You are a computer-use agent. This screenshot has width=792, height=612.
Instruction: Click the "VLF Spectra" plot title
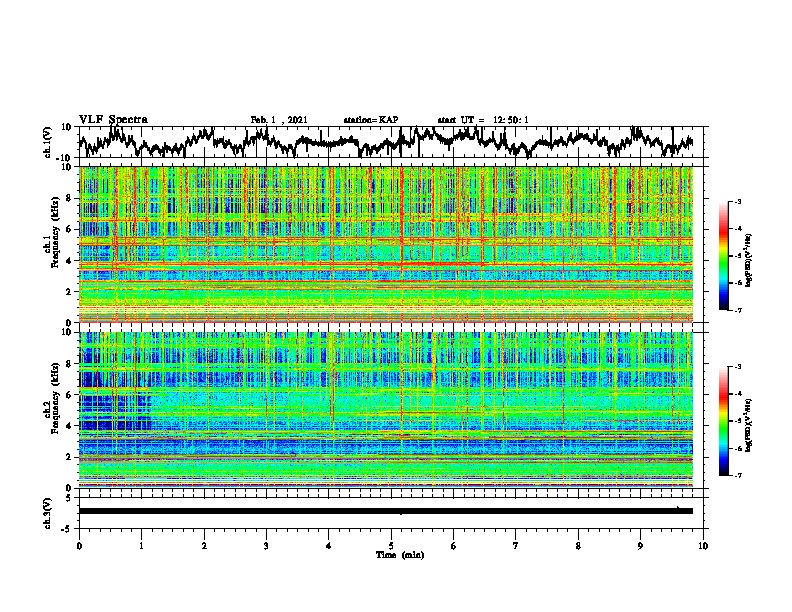[113, 120]
